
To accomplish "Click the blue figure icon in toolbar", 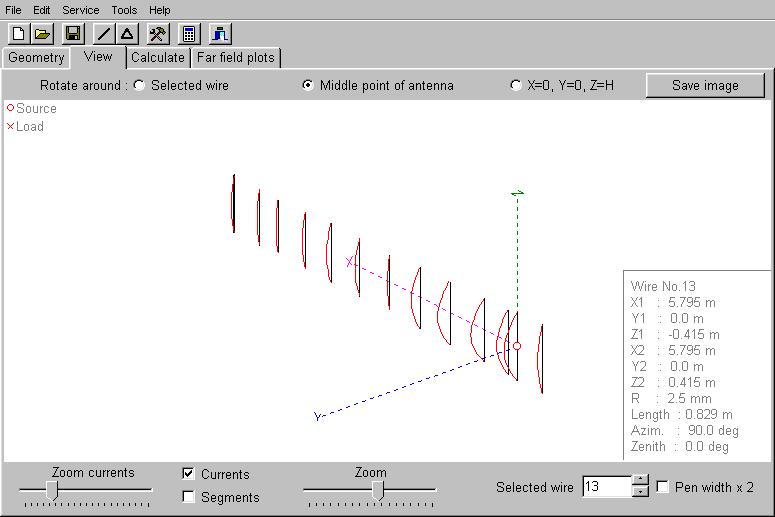I will [220, 33].
